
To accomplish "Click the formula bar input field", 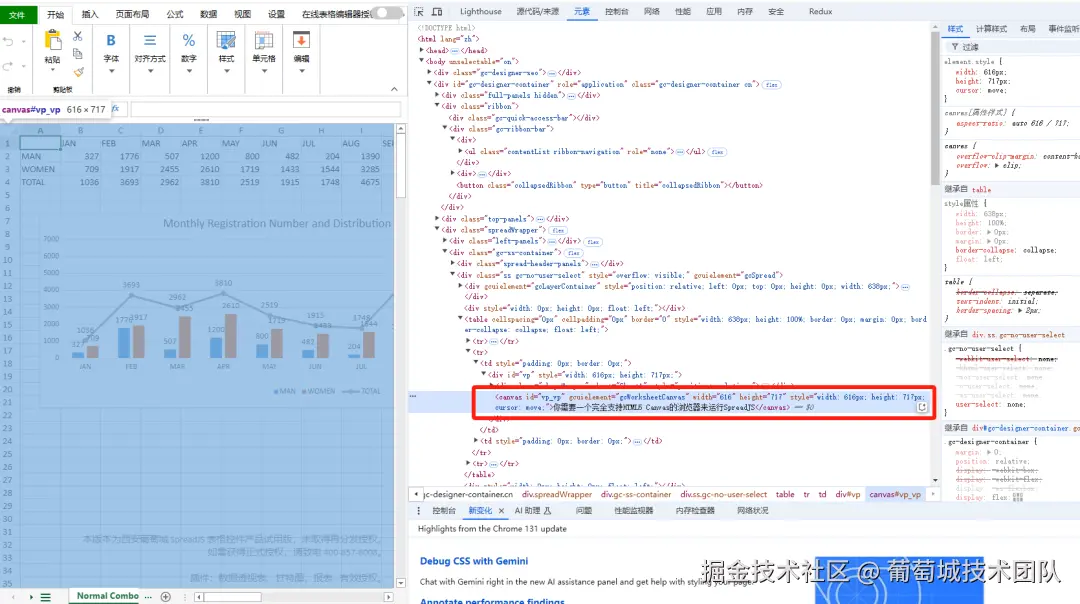I will click(265, 109).
